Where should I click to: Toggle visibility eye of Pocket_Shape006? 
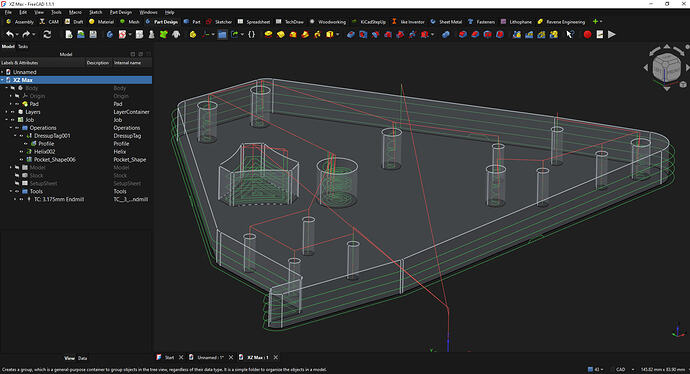22,159
